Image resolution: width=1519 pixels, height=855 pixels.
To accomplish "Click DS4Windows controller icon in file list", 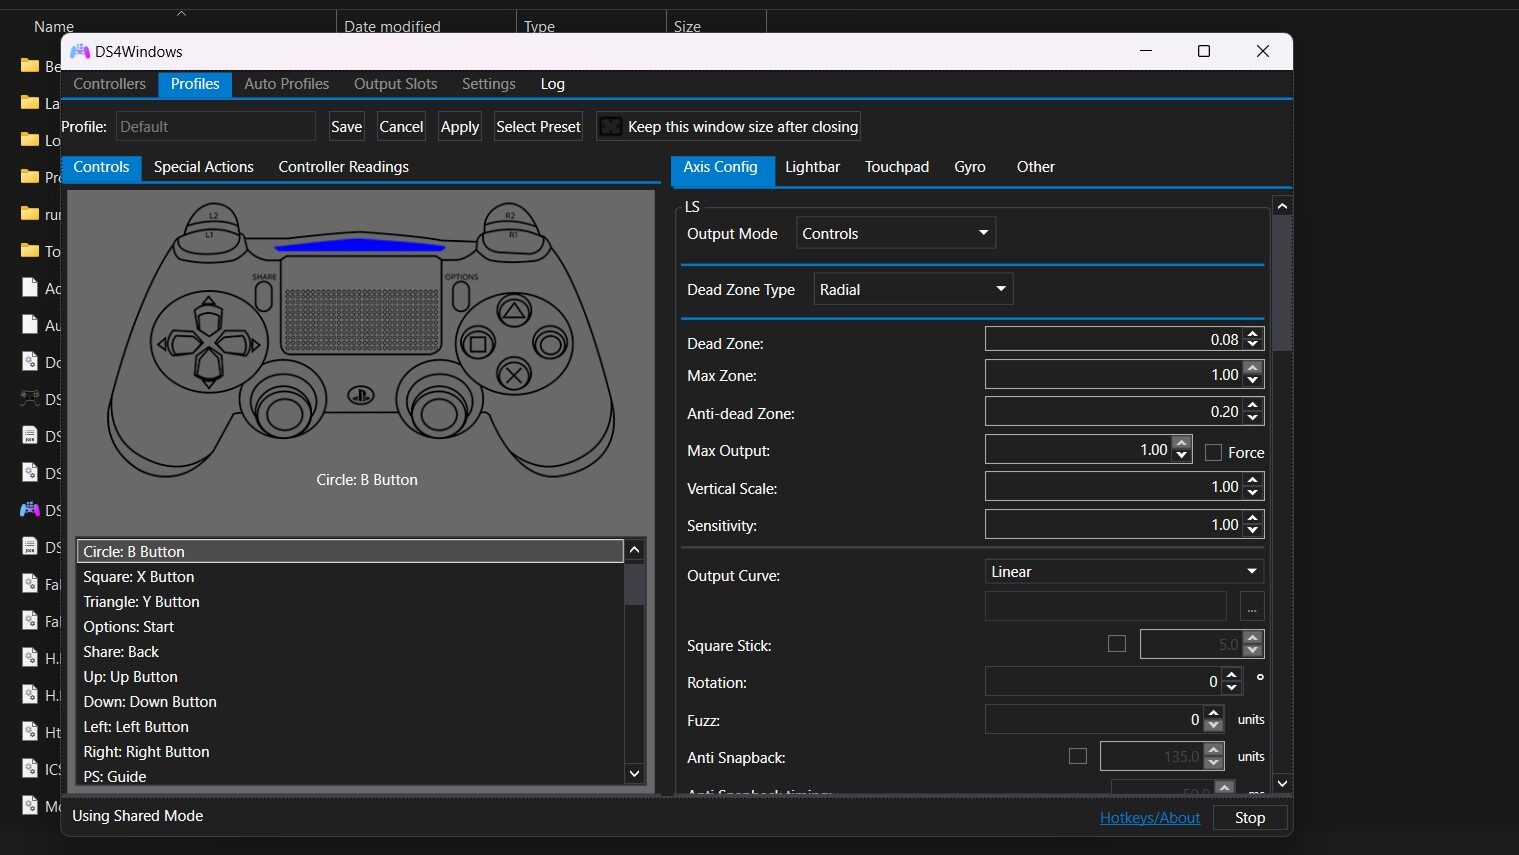I will pos(30,510).
